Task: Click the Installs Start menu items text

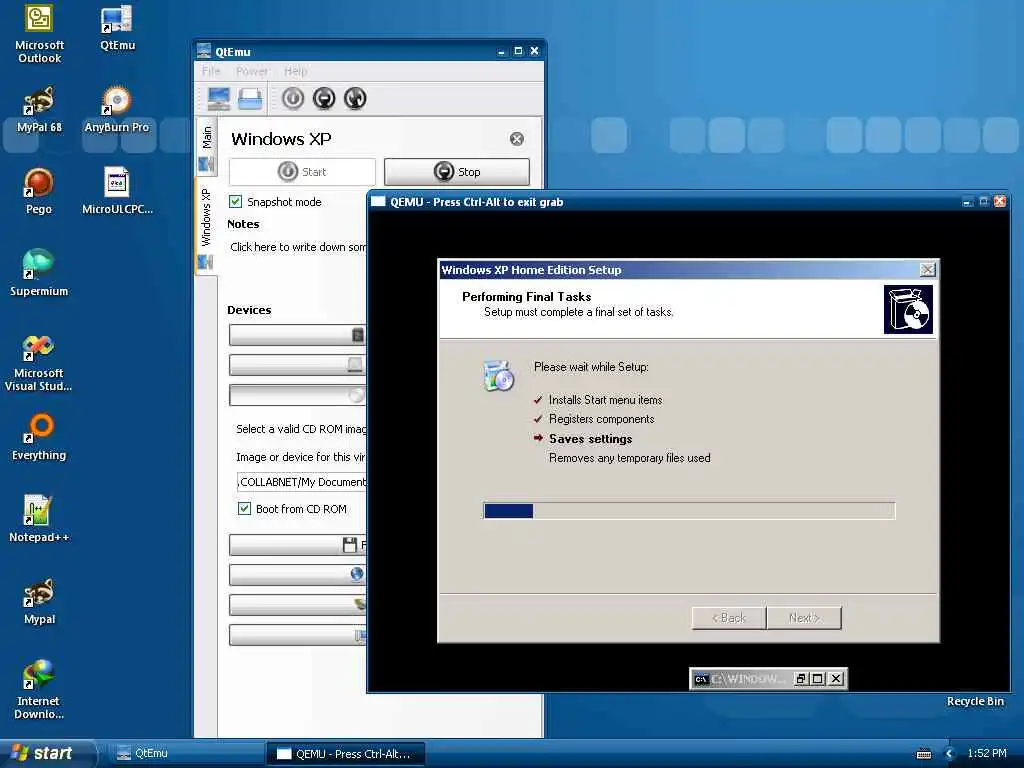Action: tap(605, 400)
